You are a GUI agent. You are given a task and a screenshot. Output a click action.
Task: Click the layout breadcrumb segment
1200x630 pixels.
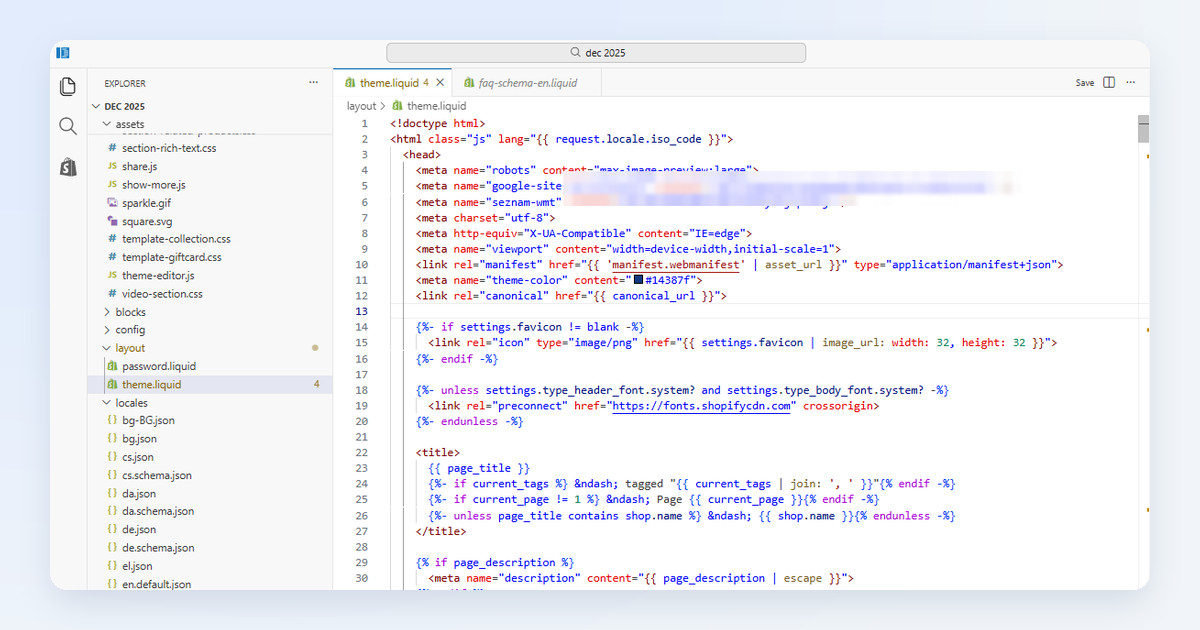point(361,106)
